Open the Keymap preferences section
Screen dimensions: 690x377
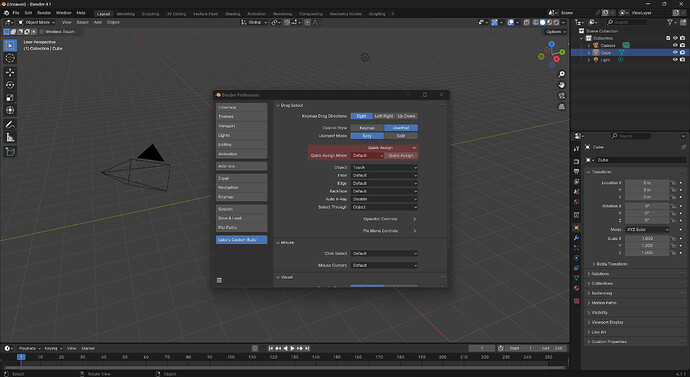click(x=241, y=197)
